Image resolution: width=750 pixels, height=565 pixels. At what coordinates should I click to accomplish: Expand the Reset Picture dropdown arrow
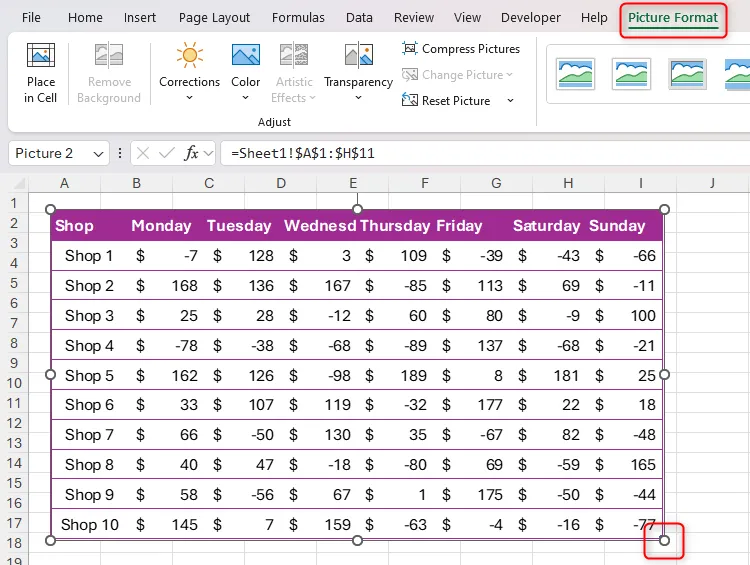510,101
